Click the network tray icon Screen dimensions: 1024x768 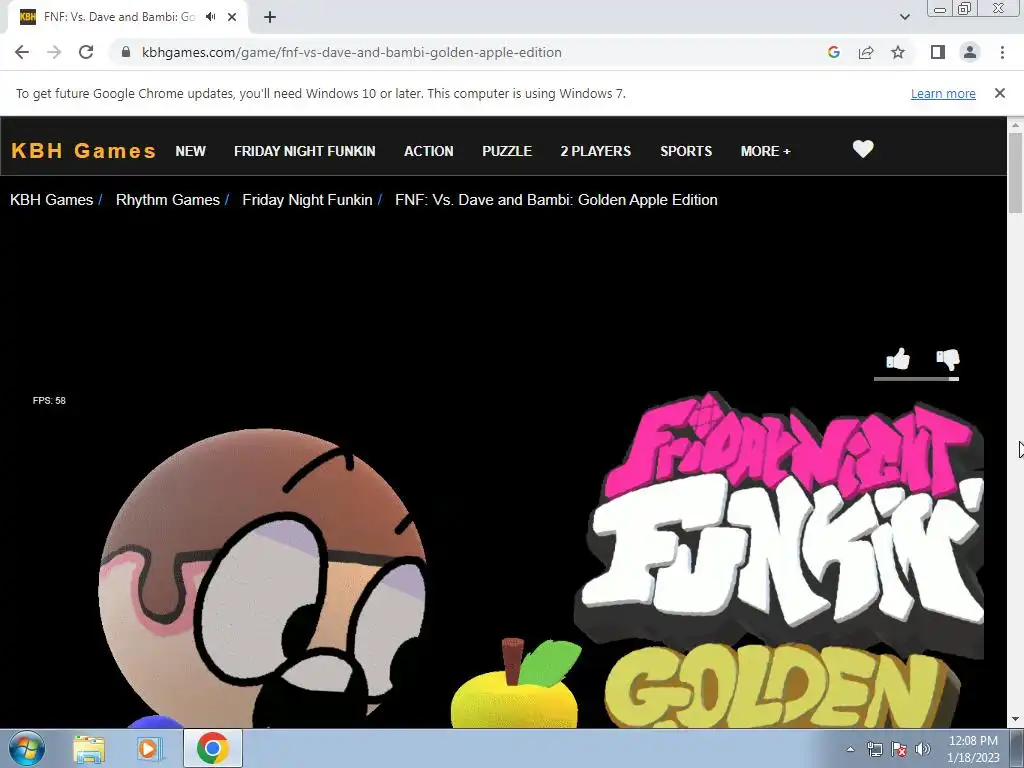point(874,749)
